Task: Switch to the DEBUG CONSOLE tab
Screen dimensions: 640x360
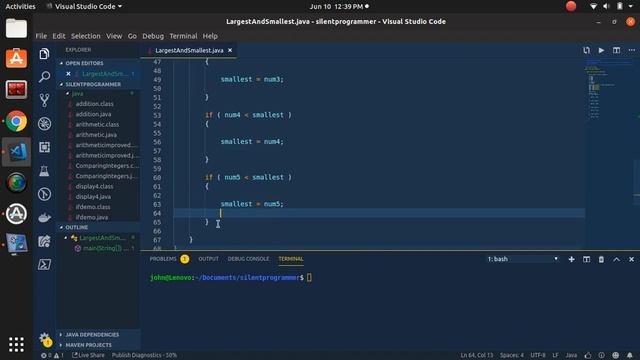Action: click(248, 259)
